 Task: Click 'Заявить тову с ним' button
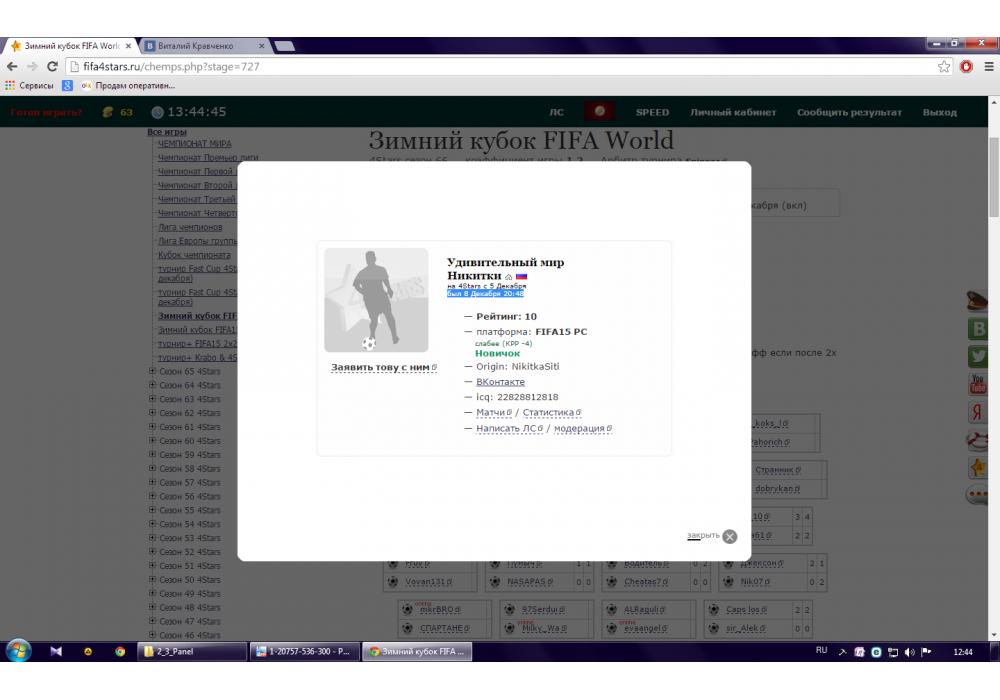point(383,368)
